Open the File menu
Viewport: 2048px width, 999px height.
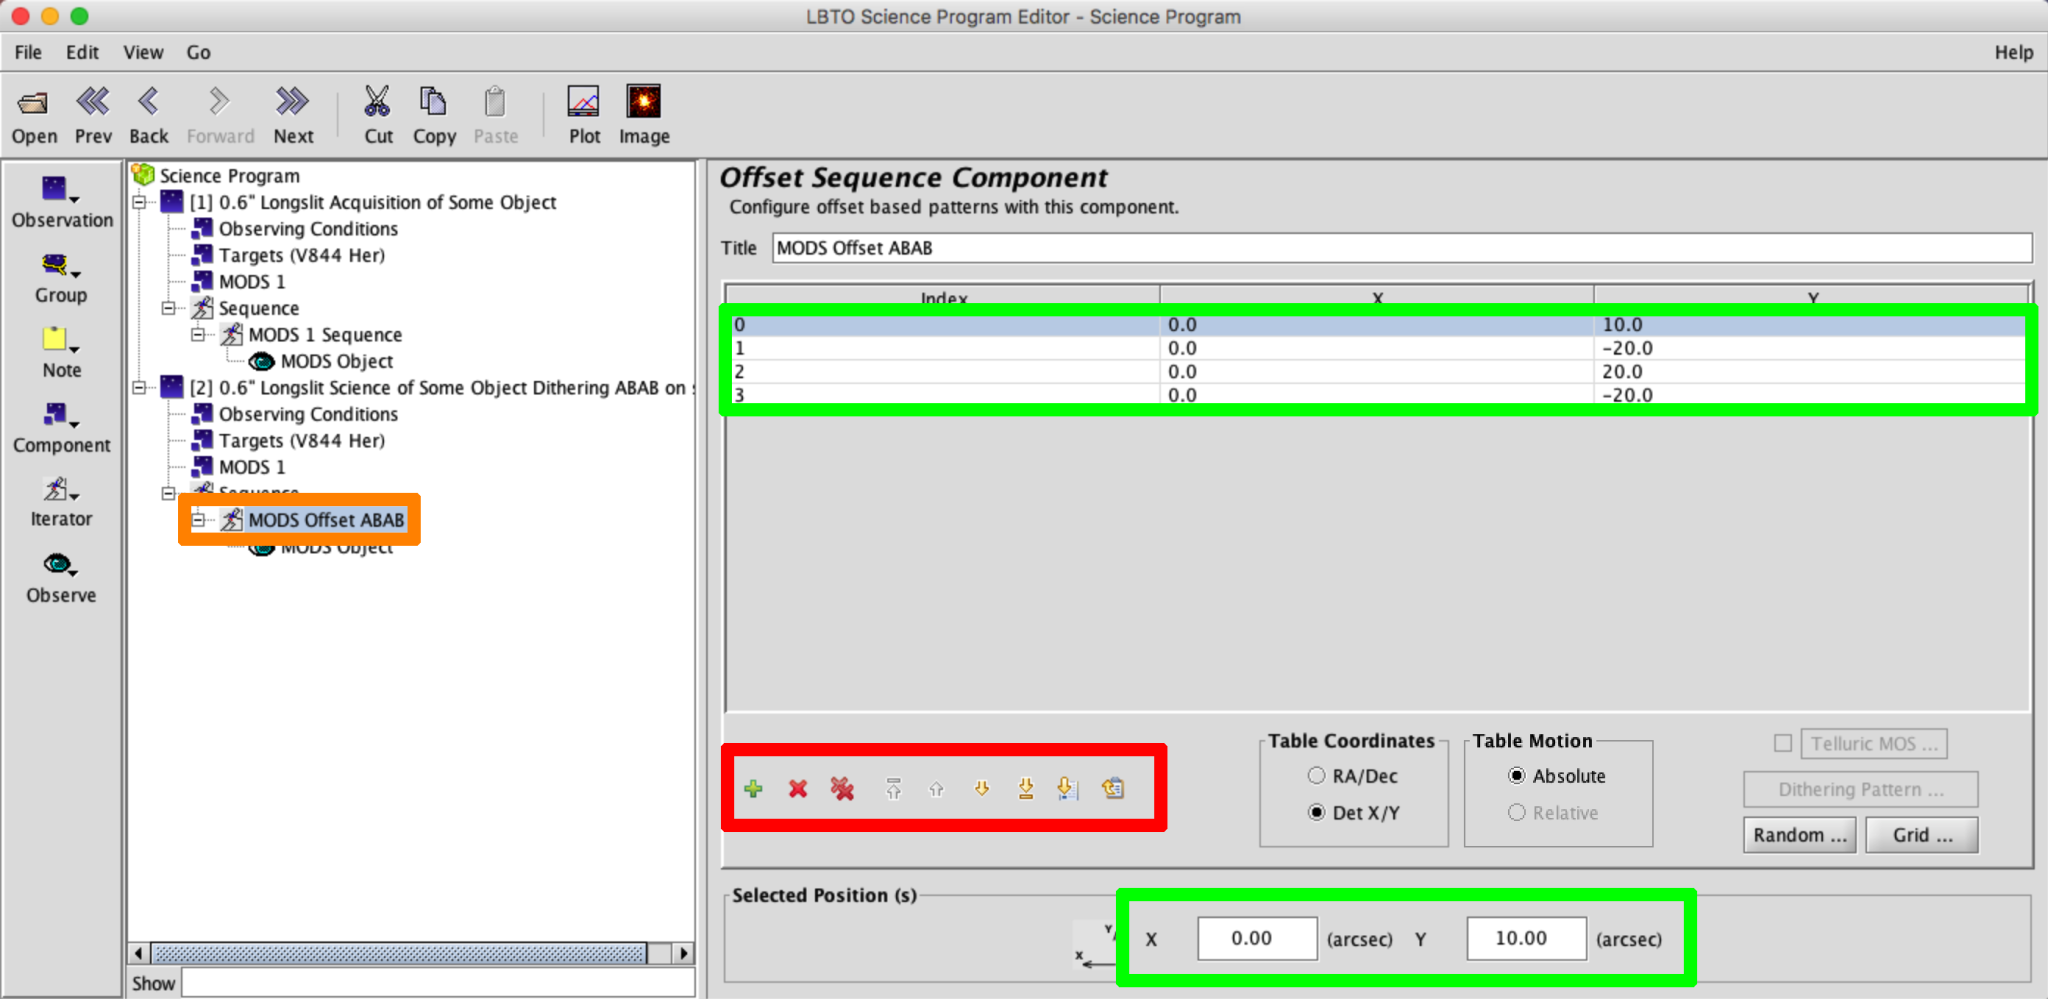click(28, 52)
